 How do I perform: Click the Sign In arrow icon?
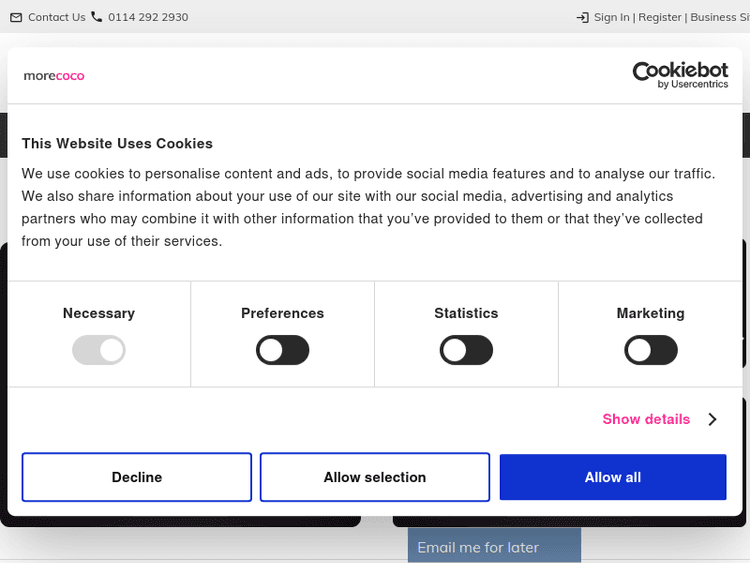[583, 17]
